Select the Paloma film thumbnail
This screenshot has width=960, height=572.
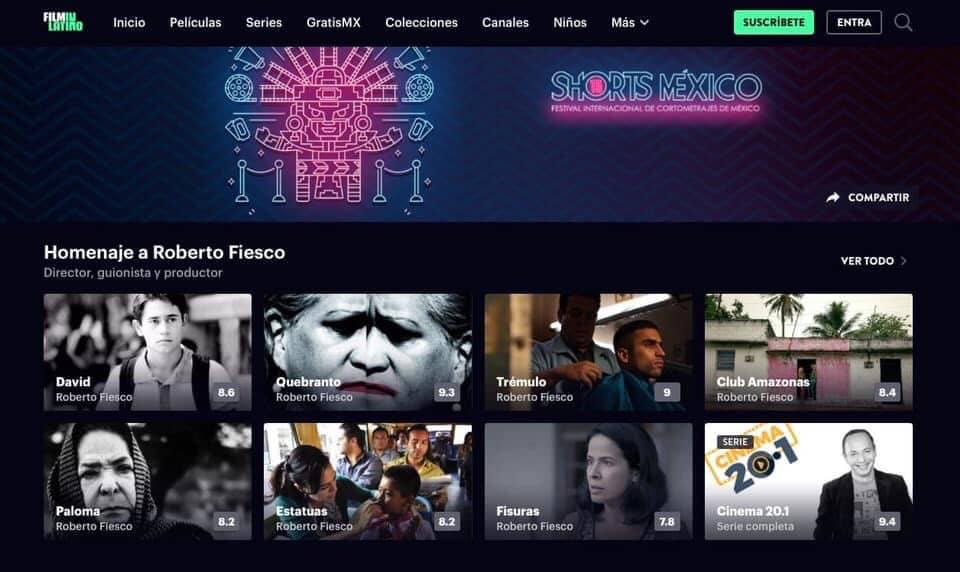148,481
